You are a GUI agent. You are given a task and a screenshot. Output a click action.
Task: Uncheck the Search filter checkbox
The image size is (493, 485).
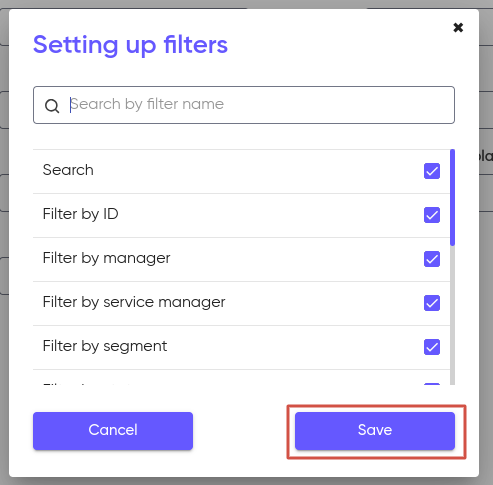click(x=432, y=171)
